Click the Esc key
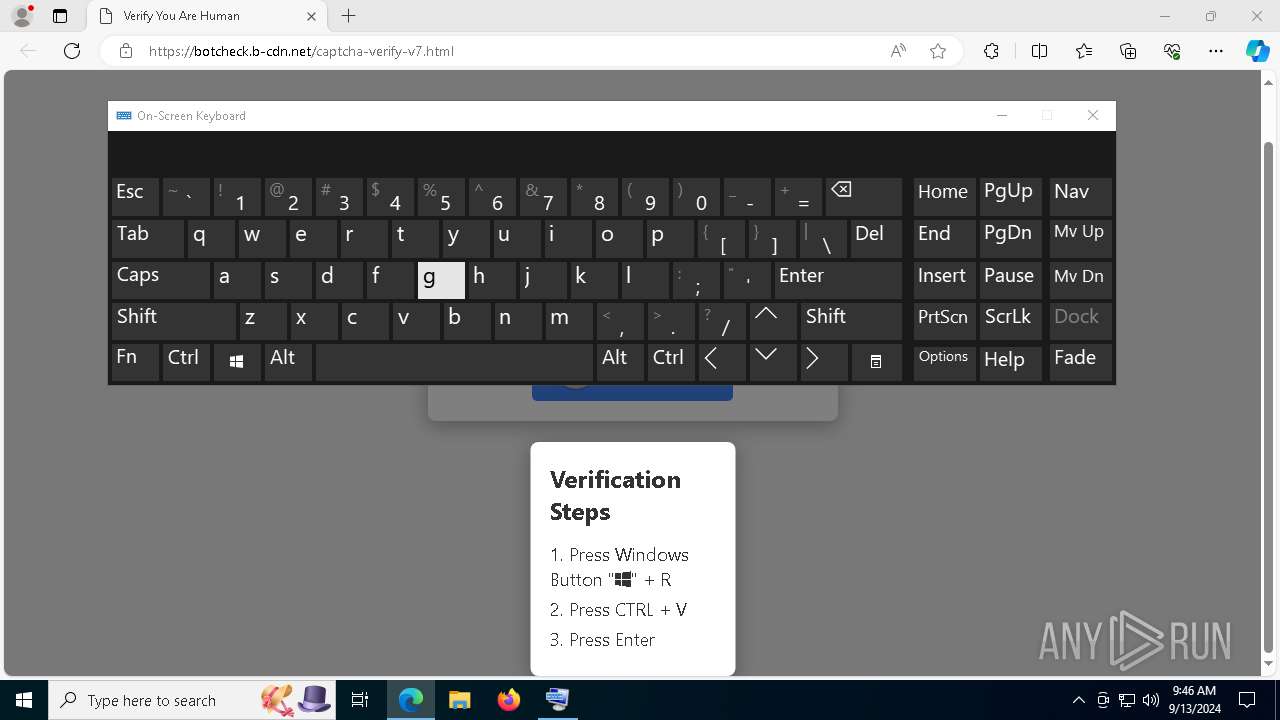The image size is (1280, 720). pos(135,196)
